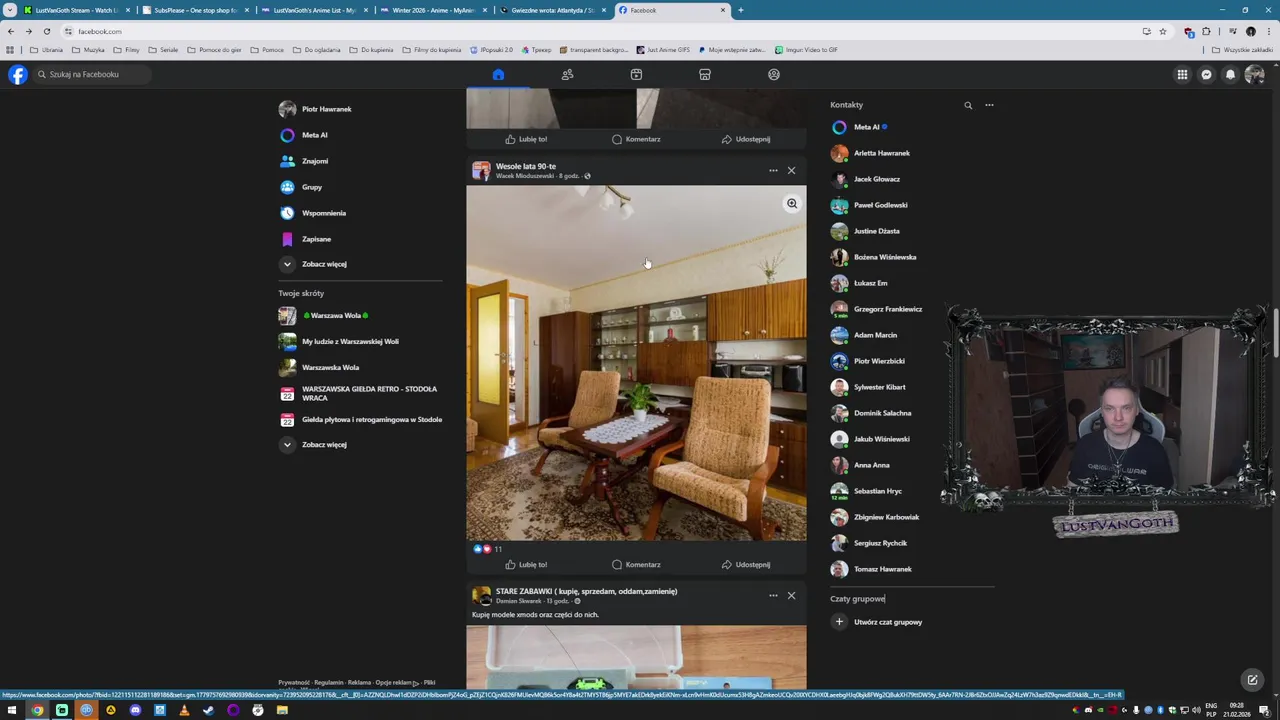The width and height of the screenshot is (1280, 720).
Task: Open reactions count 11
Action: pyautogui.click(x=498, y=549)
